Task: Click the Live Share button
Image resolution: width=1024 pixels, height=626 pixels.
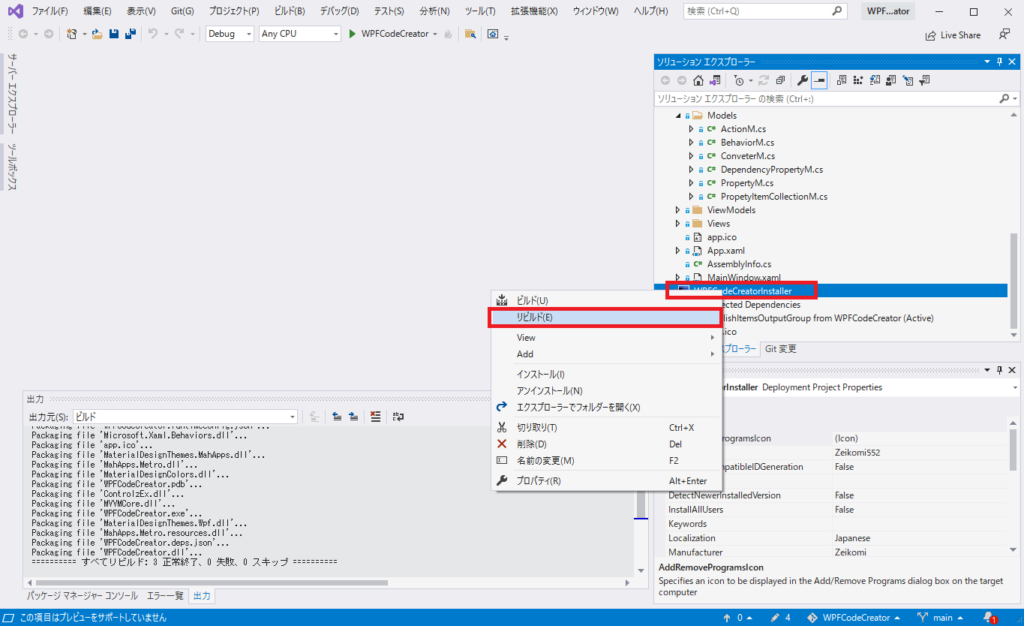Action: coord(953,35)
